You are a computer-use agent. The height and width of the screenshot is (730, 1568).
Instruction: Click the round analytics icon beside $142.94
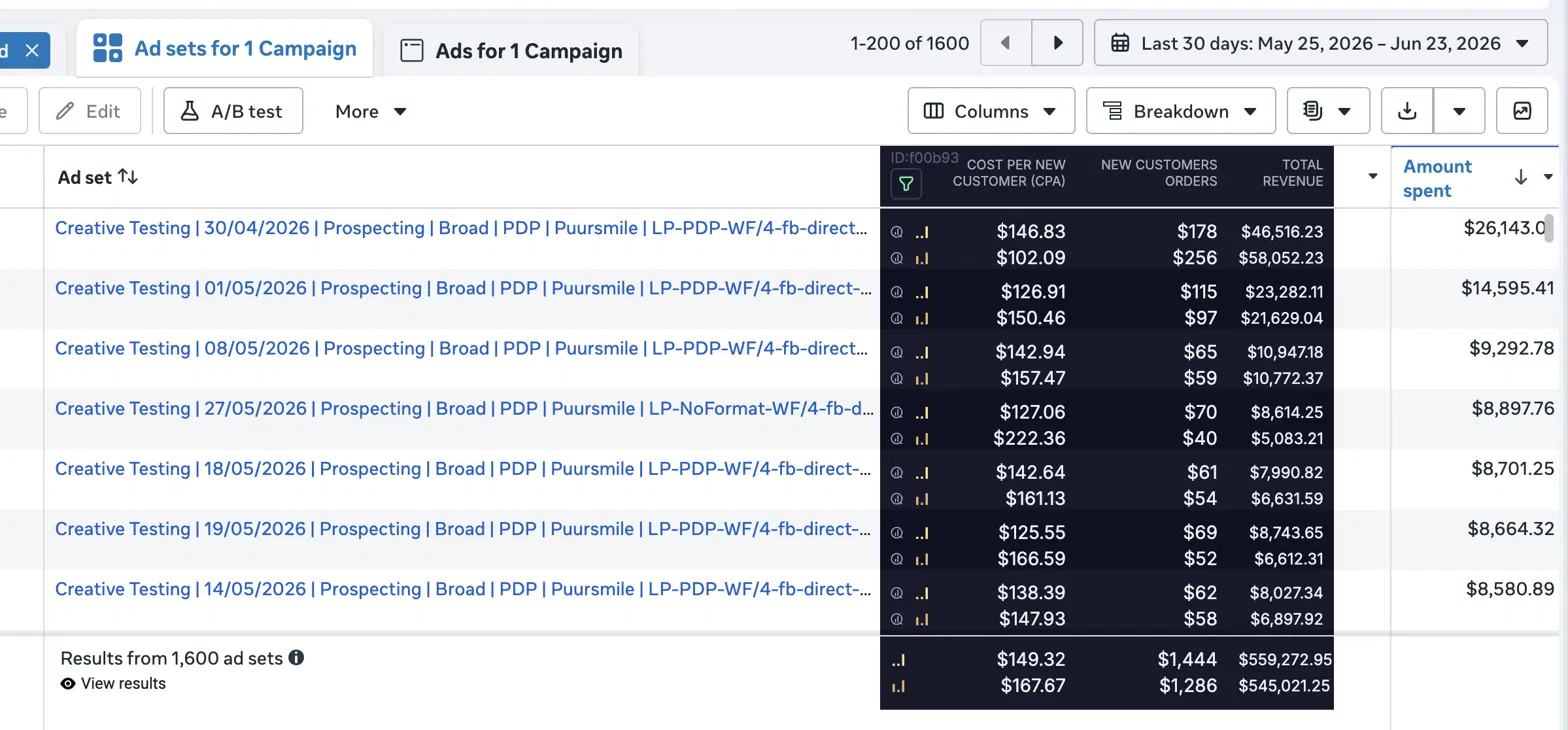pos(897,352)
